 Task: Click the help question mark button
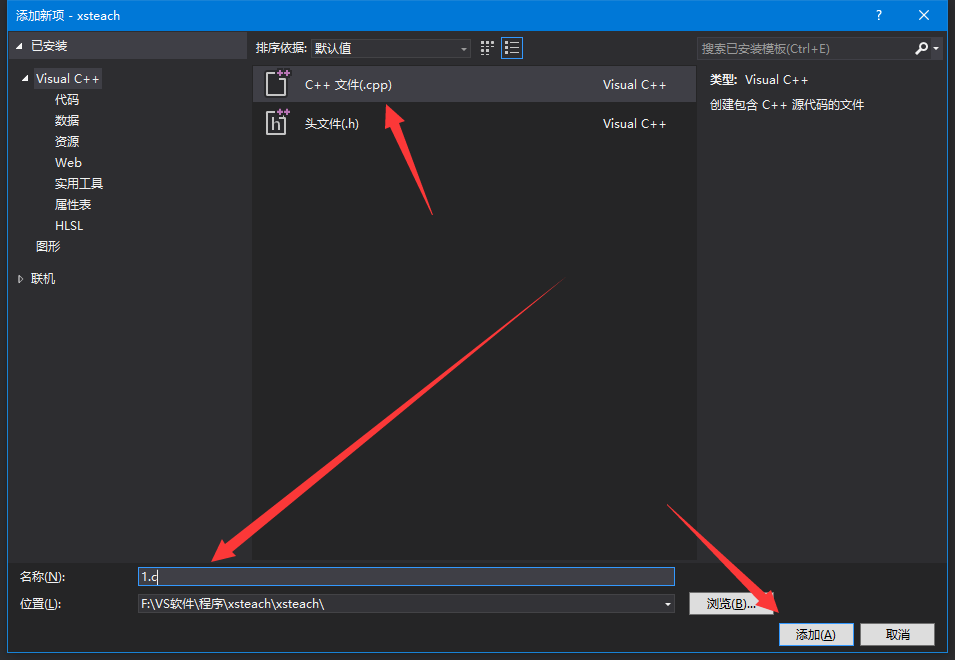point(880,15)
